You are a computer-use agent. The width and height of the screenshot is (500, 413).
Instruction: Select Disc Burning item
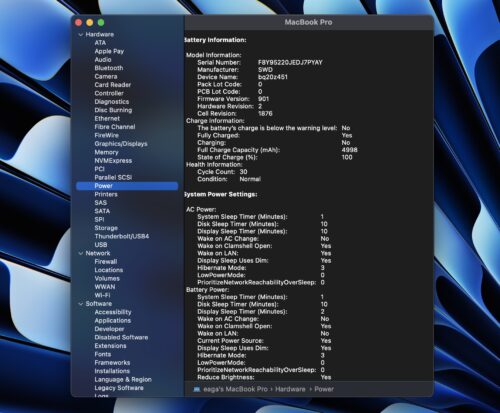click(113, 110)
